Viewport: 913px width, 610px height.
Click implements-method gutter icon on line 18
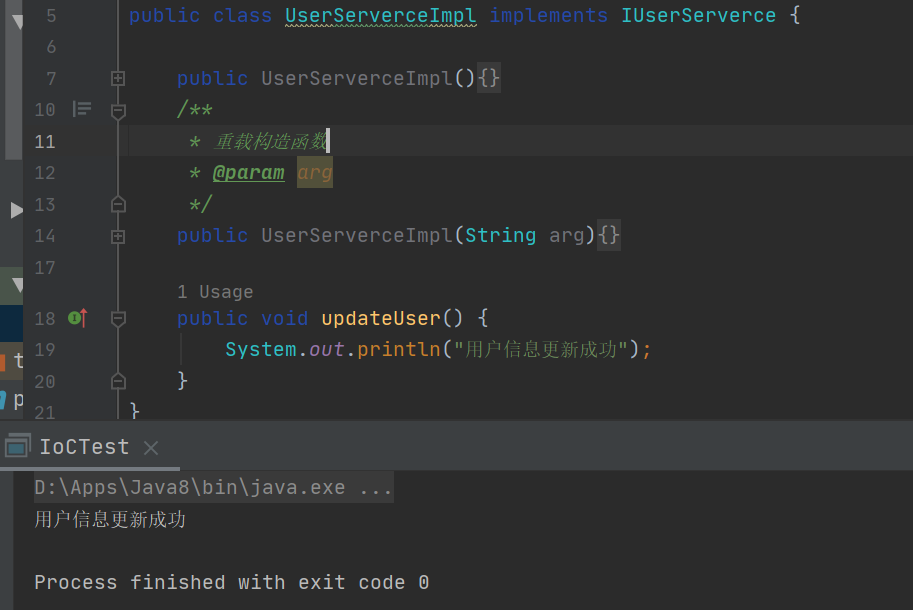pyautogui.click(x=77, y=318)
